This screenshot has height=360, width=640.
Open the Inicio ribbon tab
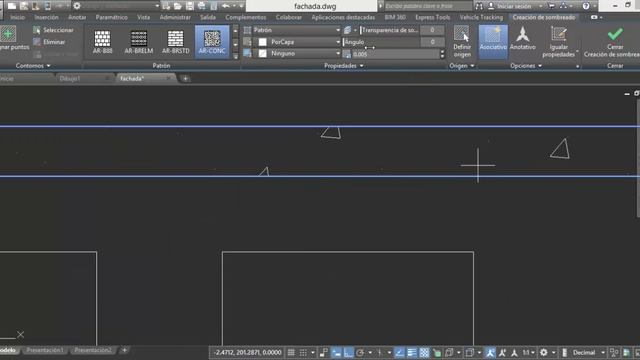(x=17, y=17)
